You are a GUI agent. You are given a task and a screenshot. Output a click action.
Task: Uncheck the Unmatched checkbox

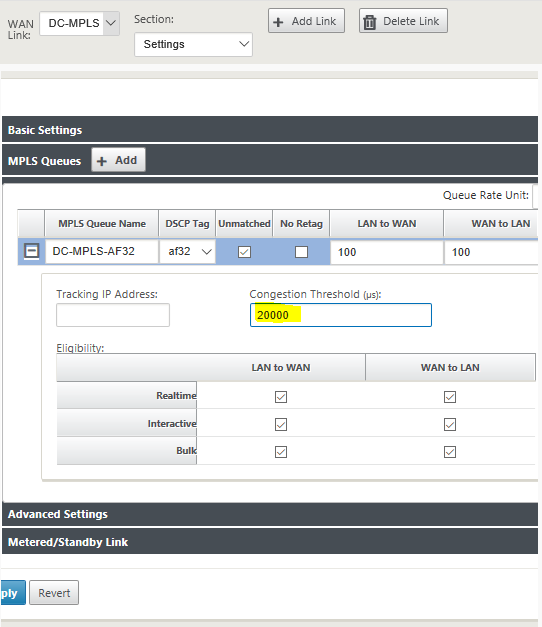pyautogui.click(x=244, y=252)
